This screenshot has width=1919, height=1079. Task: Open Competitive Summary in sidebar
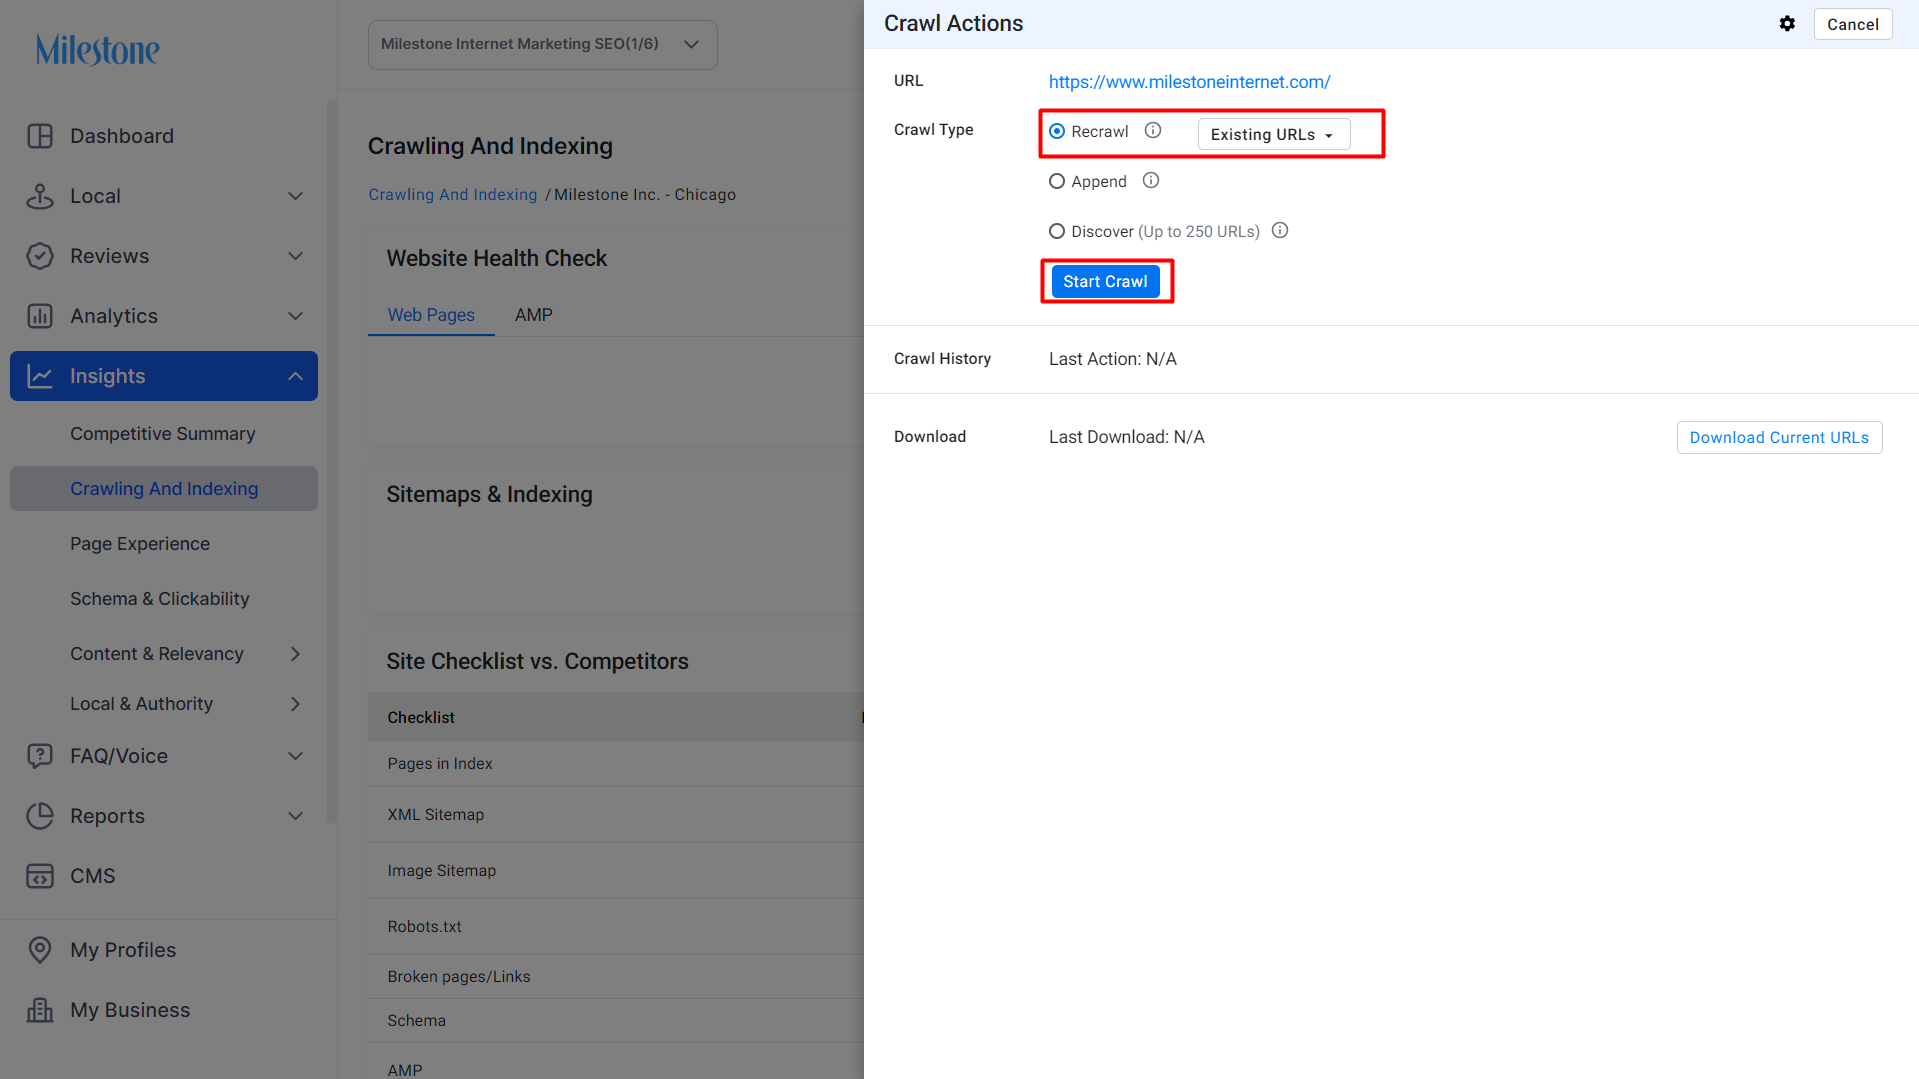163,434
